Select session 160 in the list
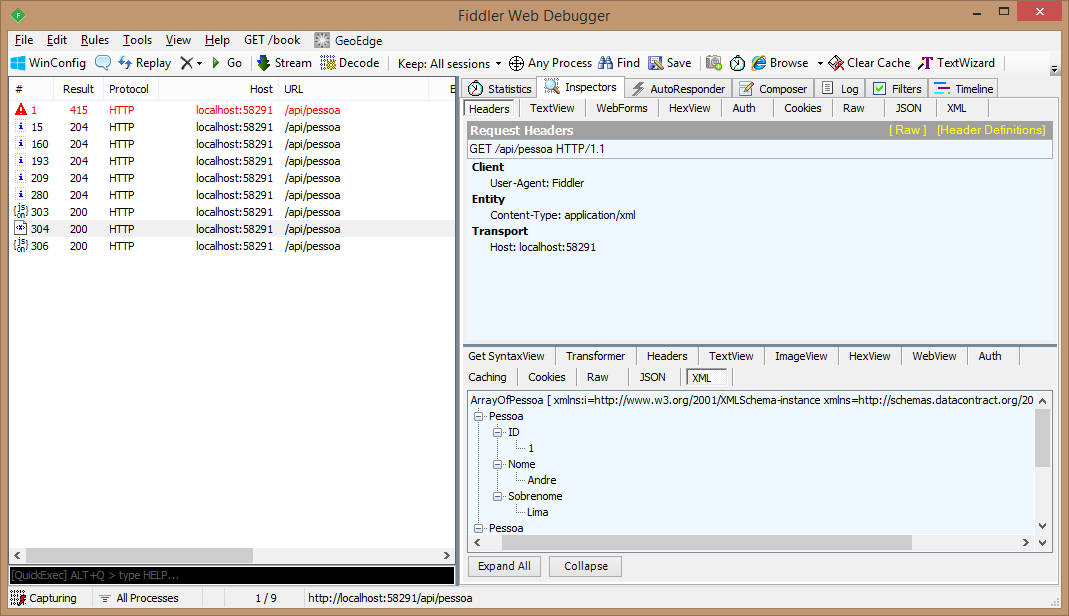This screenshot has height=616, width=1069. click(232, 144)
